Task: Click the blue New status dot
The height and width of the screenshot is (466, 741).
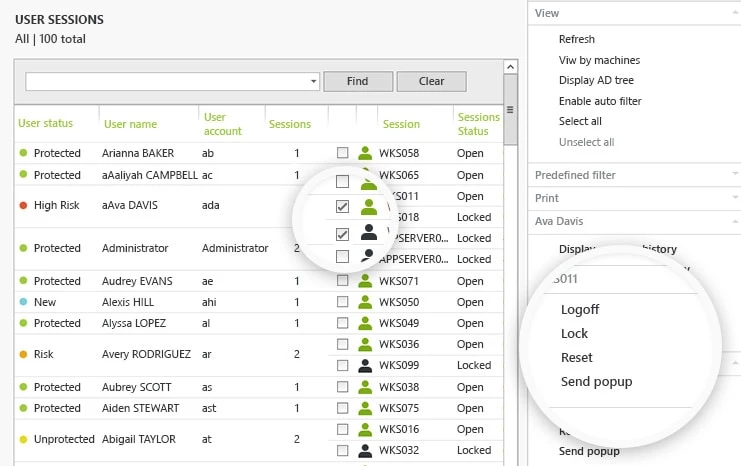Action: tap(23, 302)
